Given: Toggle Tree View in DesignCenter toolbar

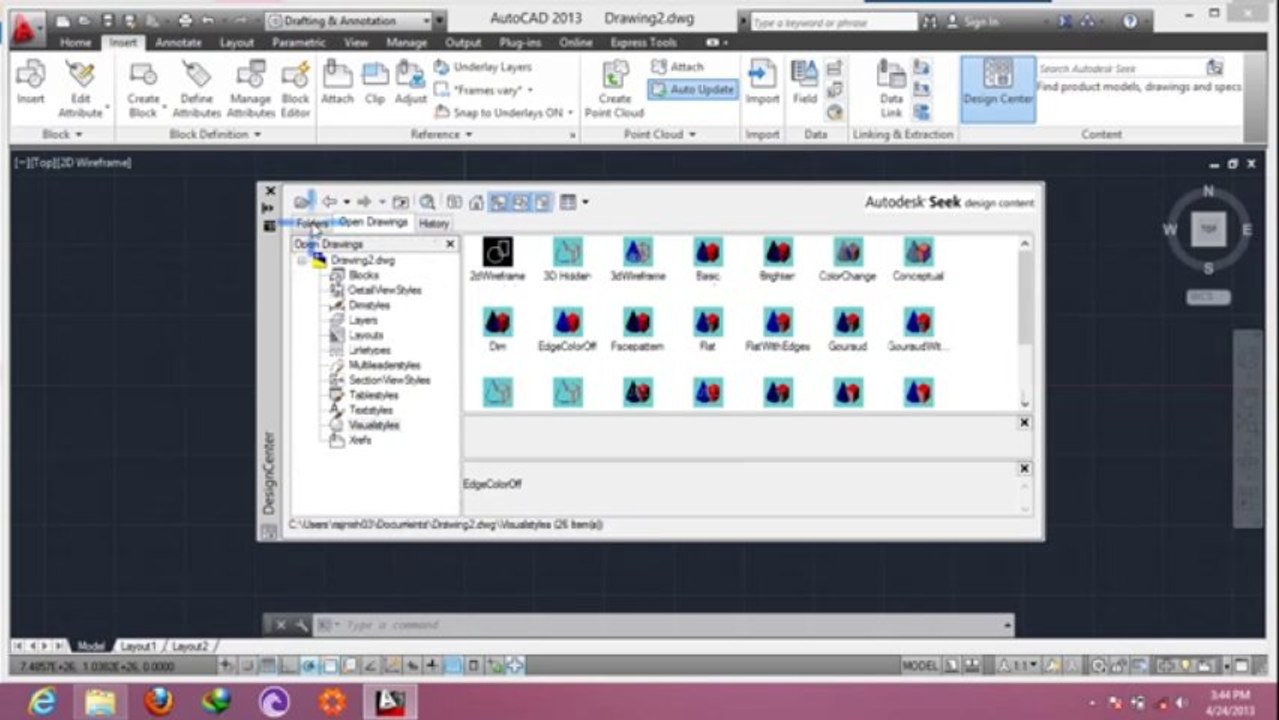Looking at the screenshot, I should click(498, 202).
